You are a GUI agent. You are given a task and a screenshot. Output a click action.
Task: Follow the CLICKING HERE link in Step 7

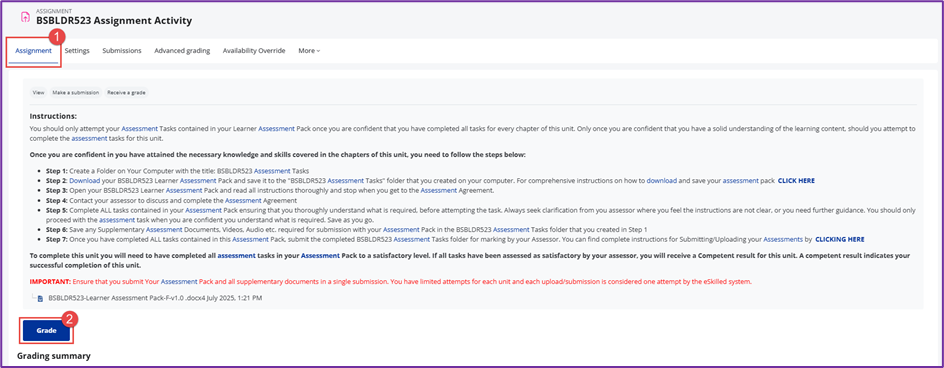pyautogui.click(x=840, y=239)
